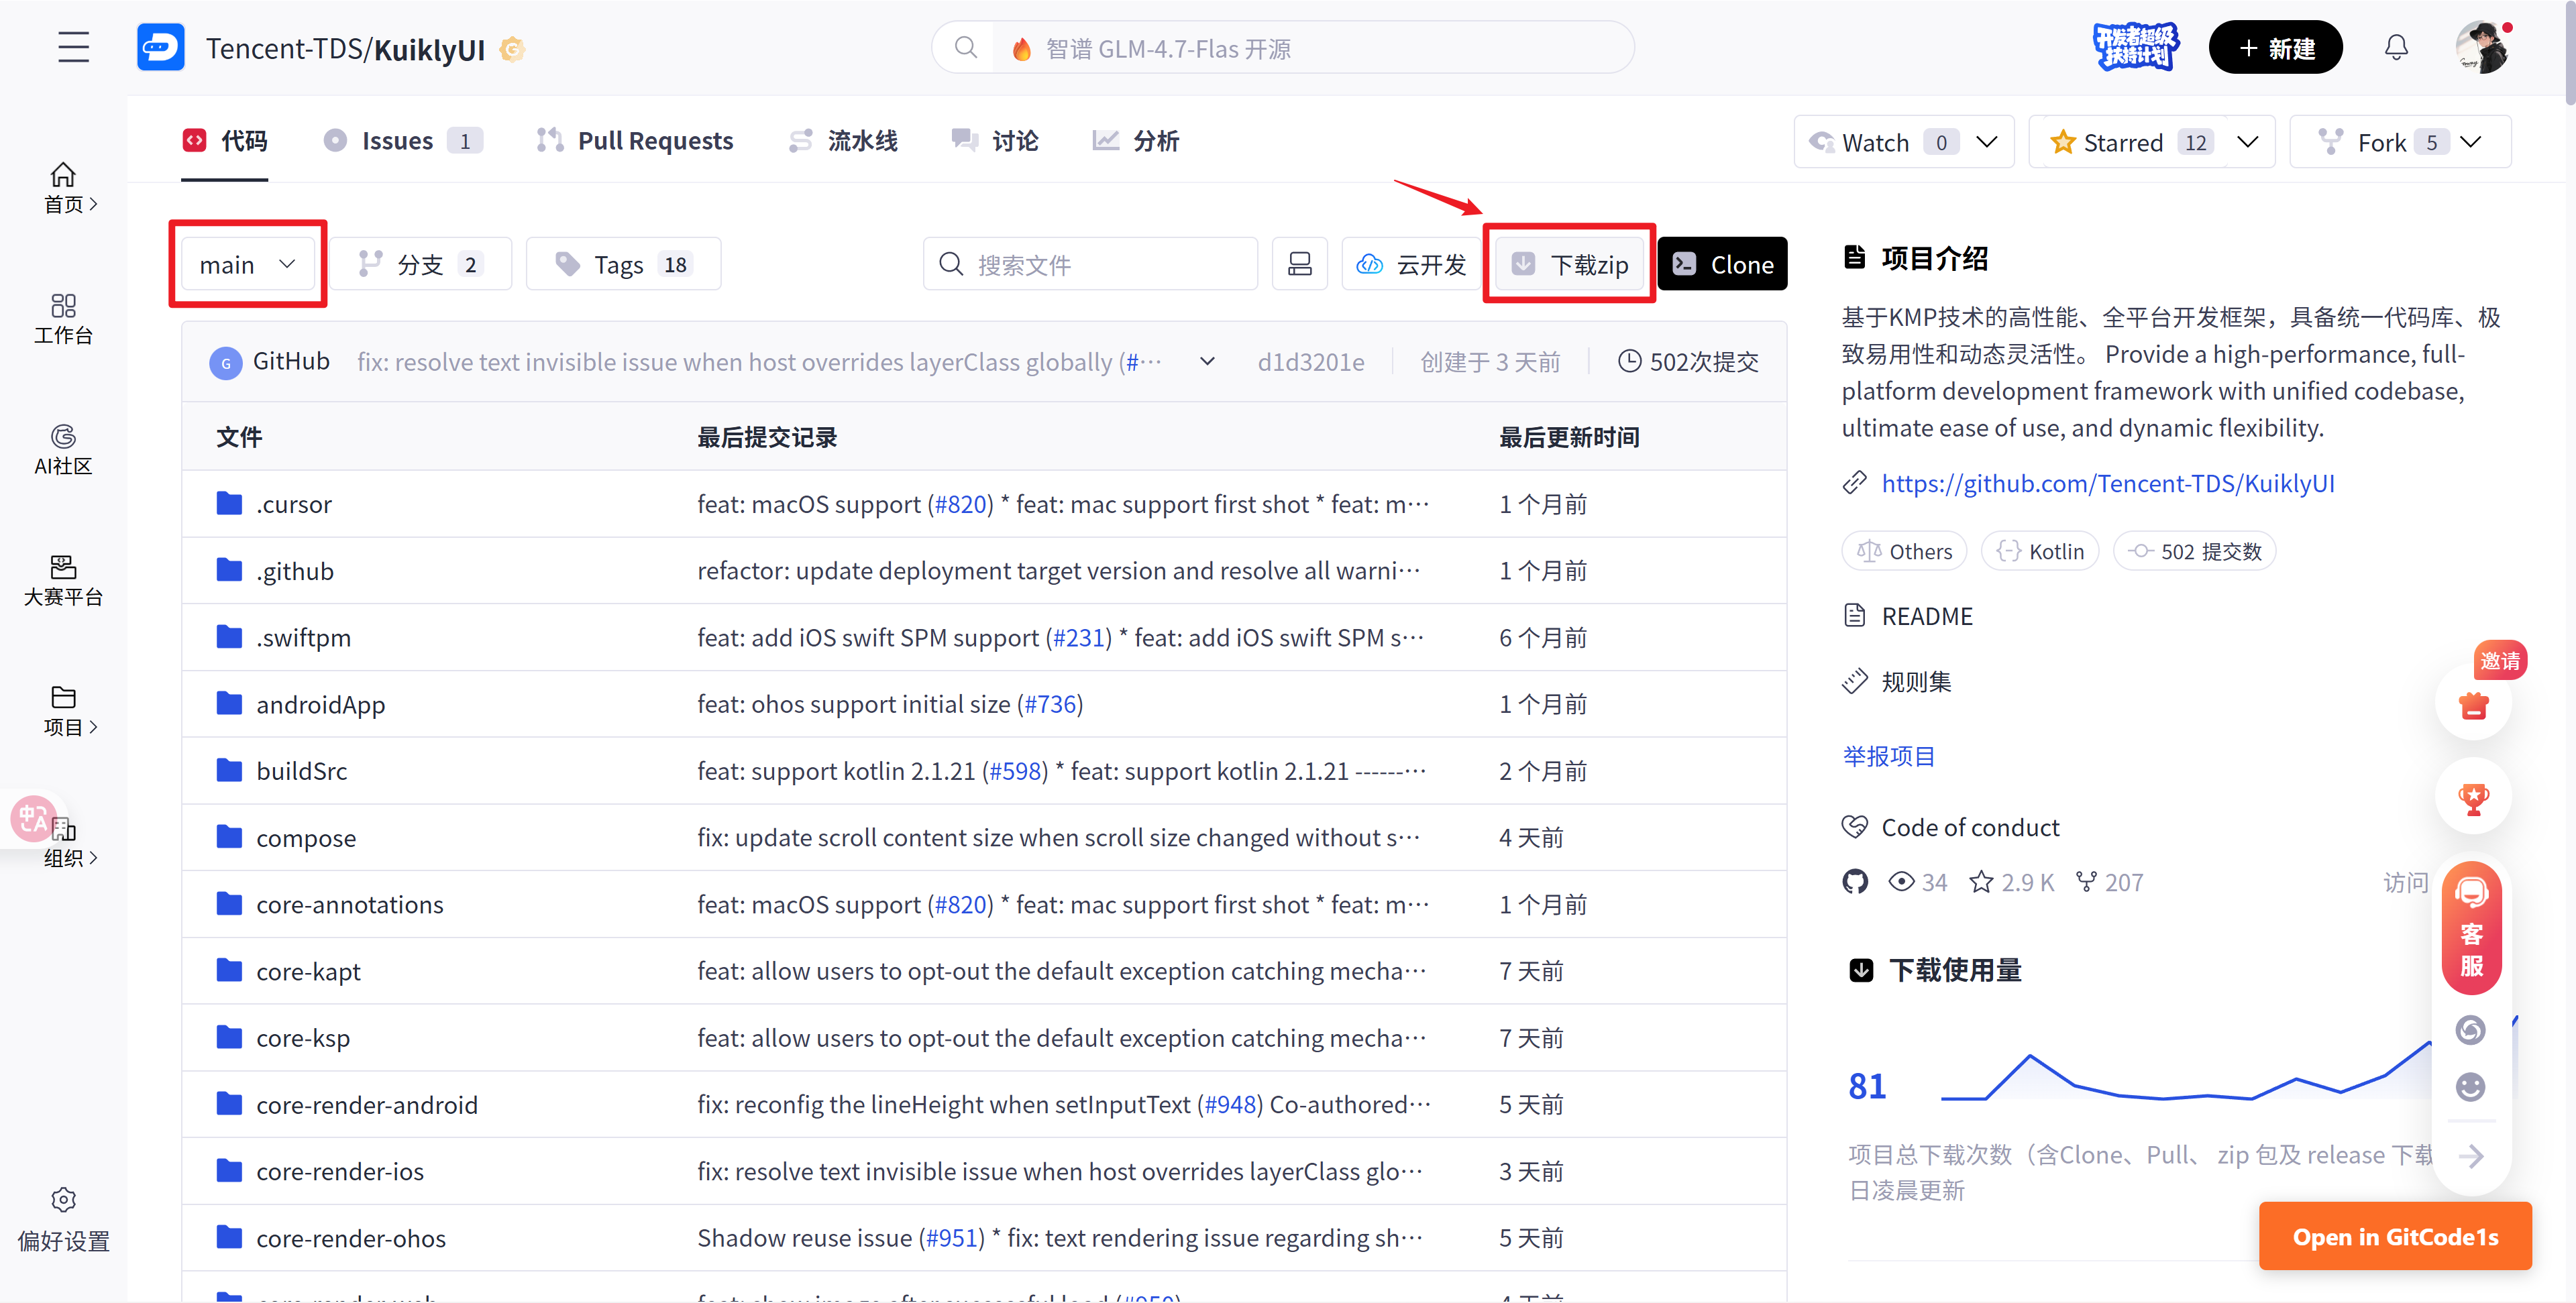Expand the latest commit message chevron
The image size is (2576, 1303).
[x=1207, y=362]
